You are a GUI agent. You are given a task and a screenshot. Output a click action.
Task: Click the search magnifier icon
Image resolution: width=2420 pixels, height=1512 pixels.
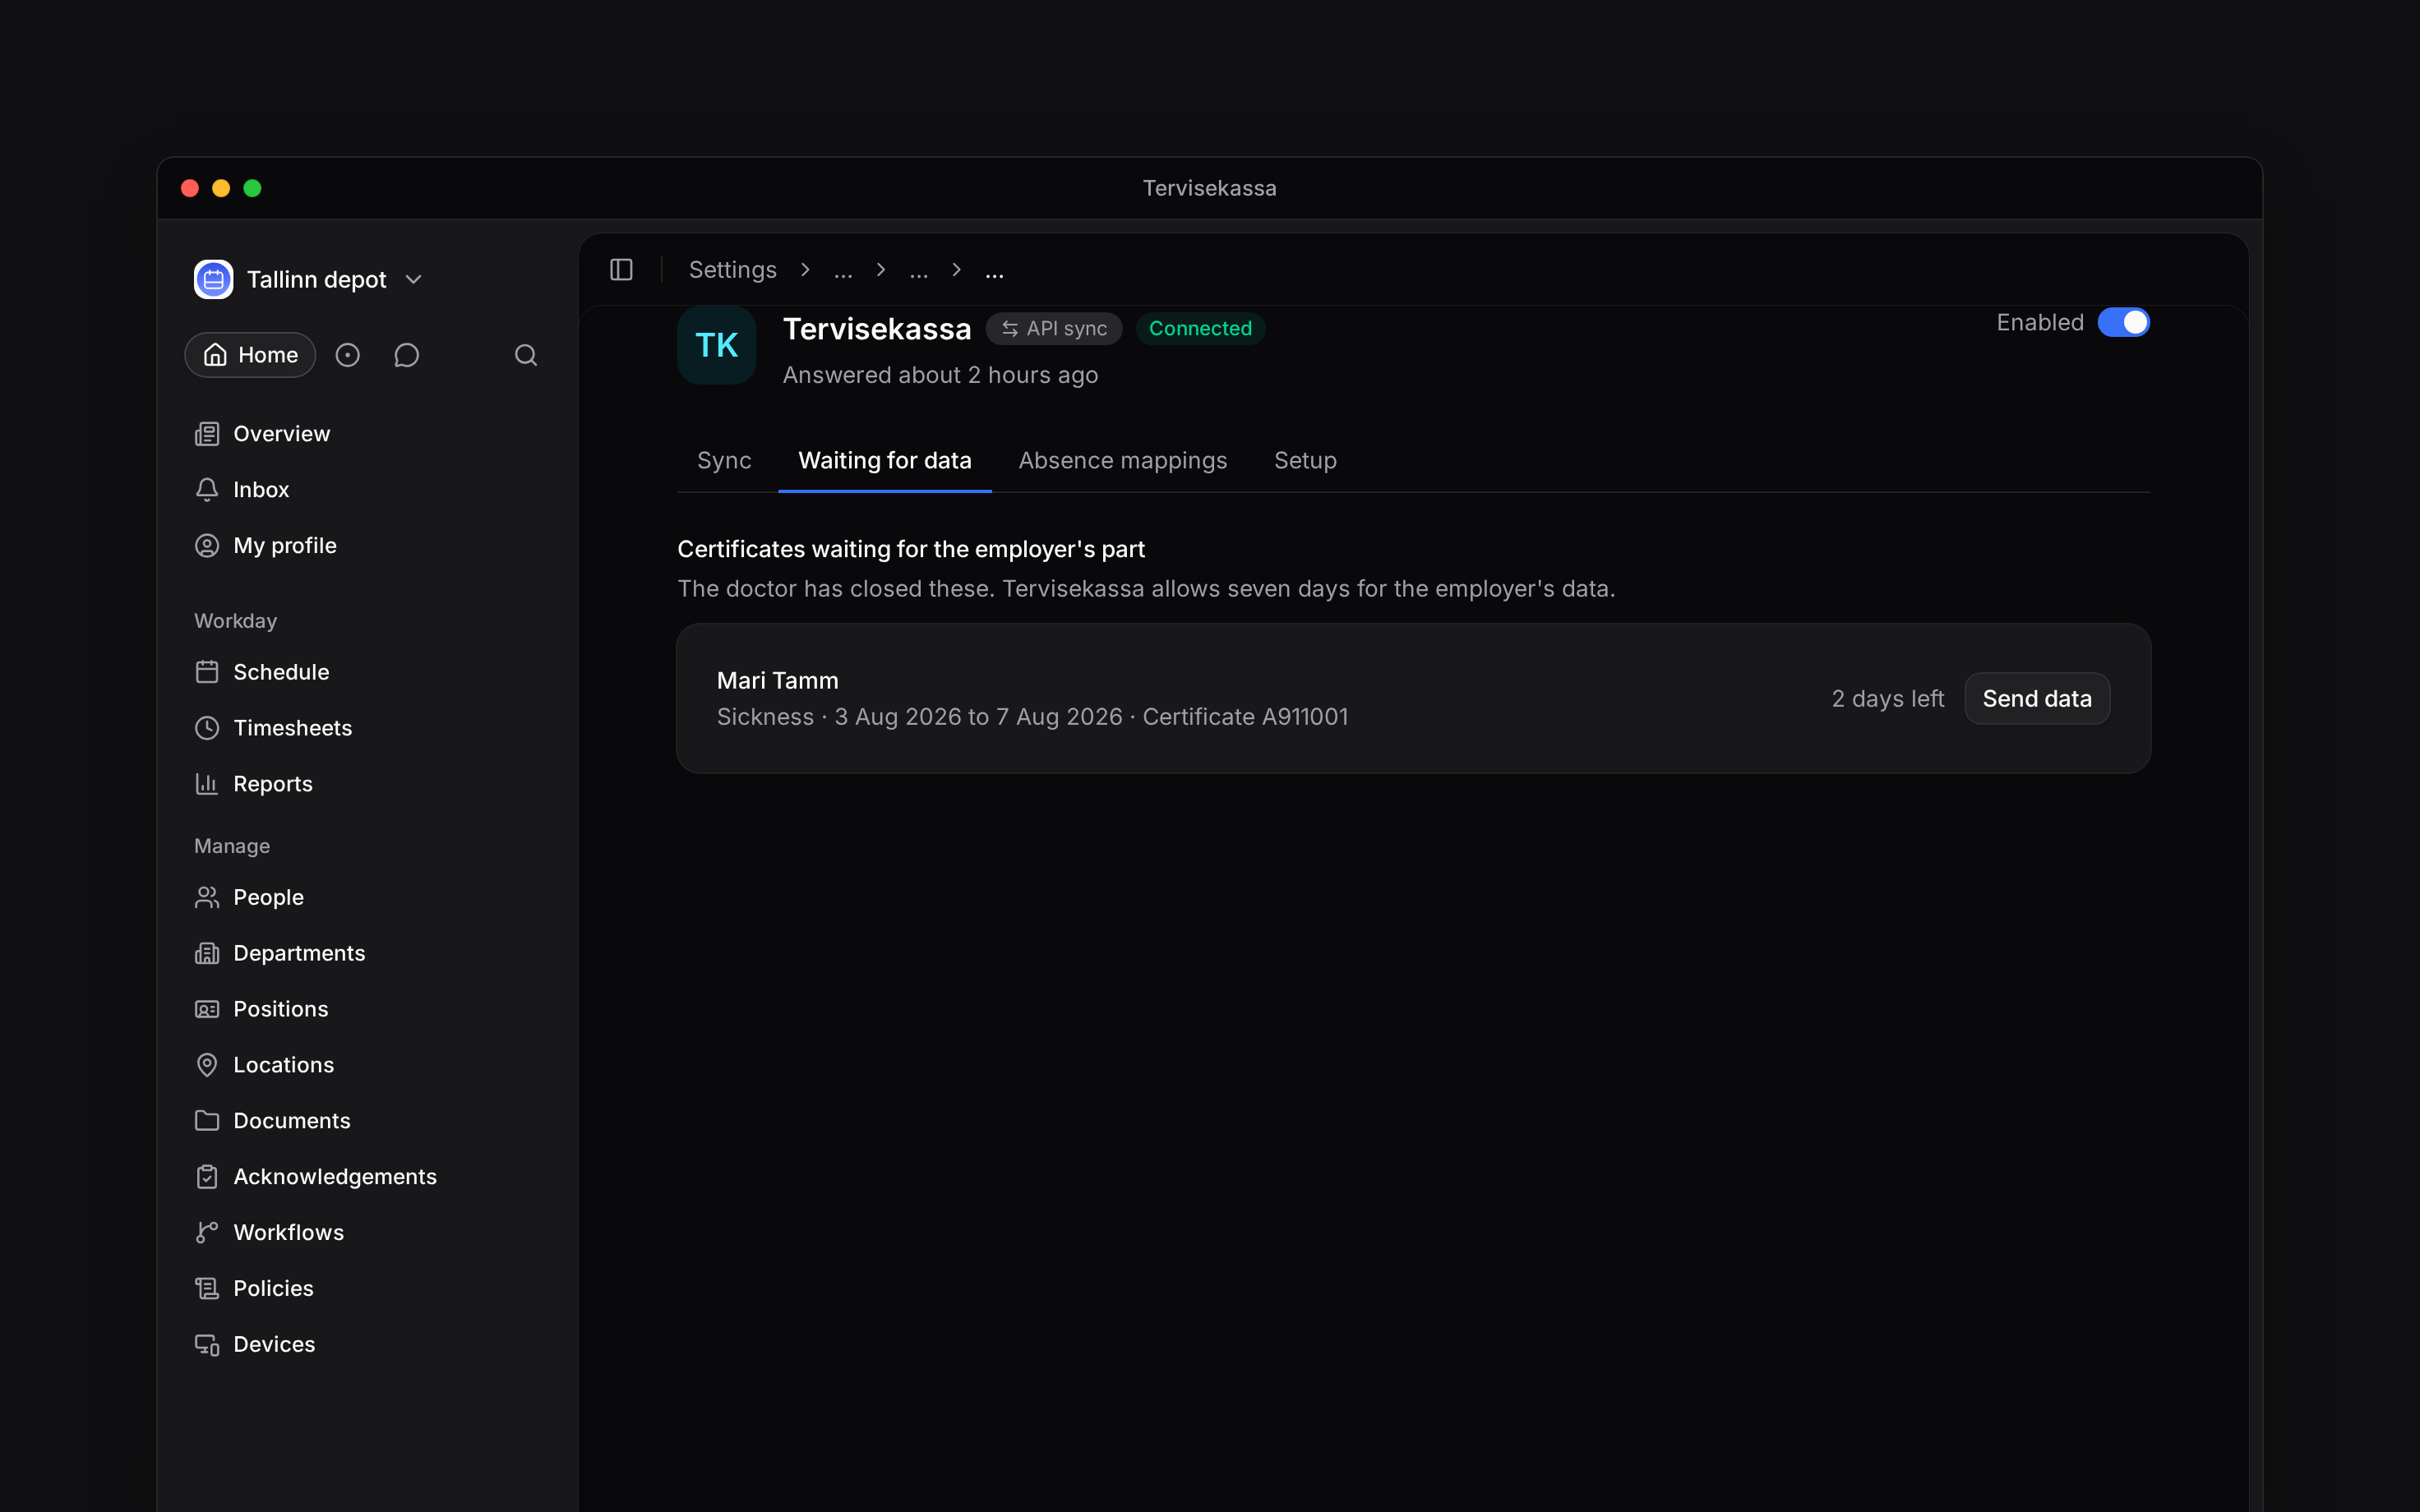tap(526, 355)
